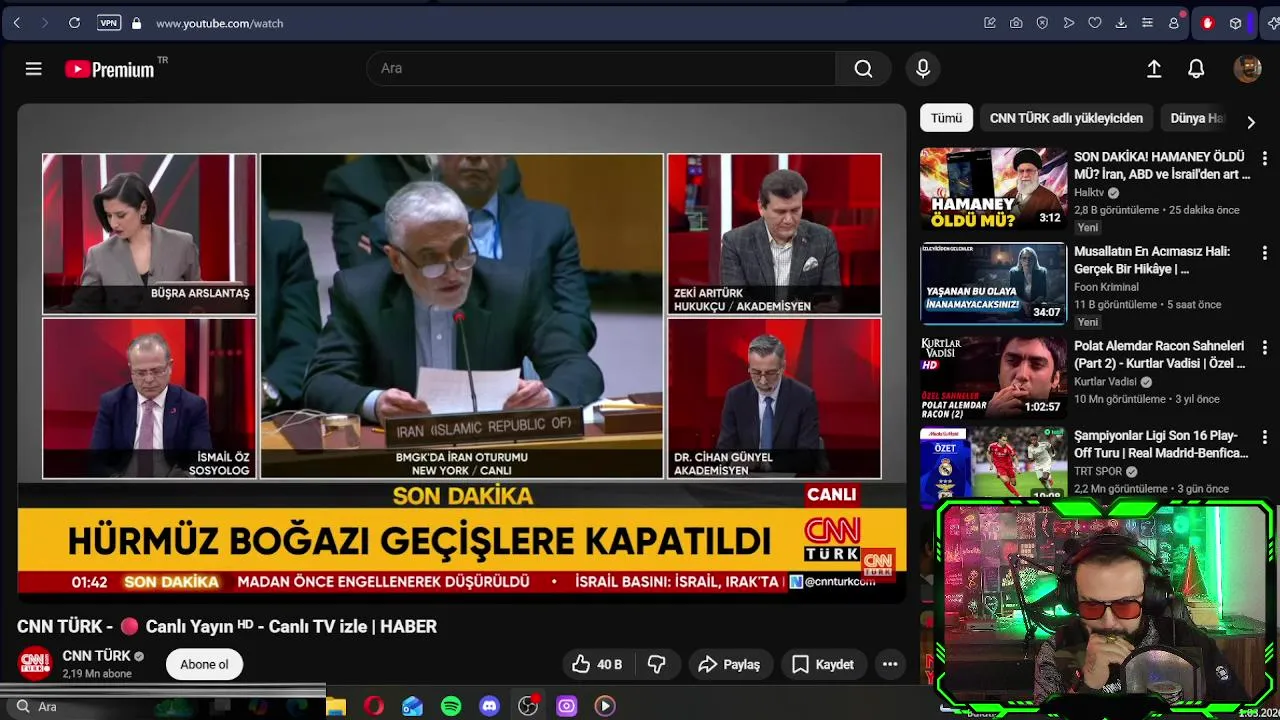The height and width of the screenshot is (720, 1280).
Task: Open the TRT SPOR channel link
Action: pos(1098,471)
